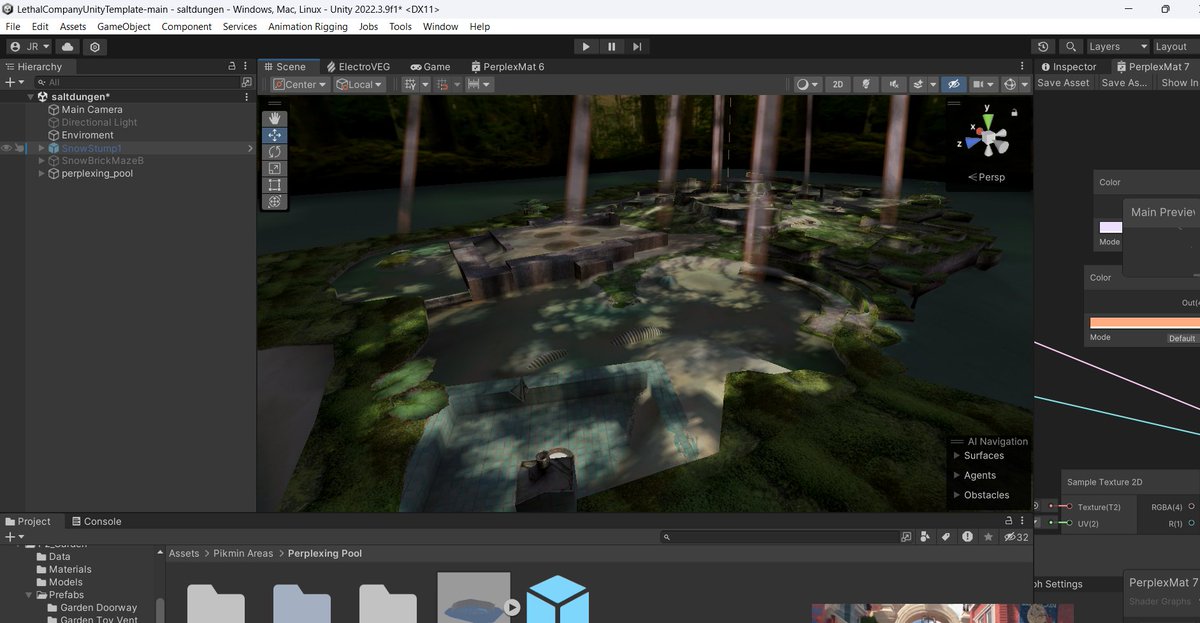The width and height of the screenshot is (1200, 623).
Task: Expand perplexing_pool in Hierarchy
Action: [41, 174]
